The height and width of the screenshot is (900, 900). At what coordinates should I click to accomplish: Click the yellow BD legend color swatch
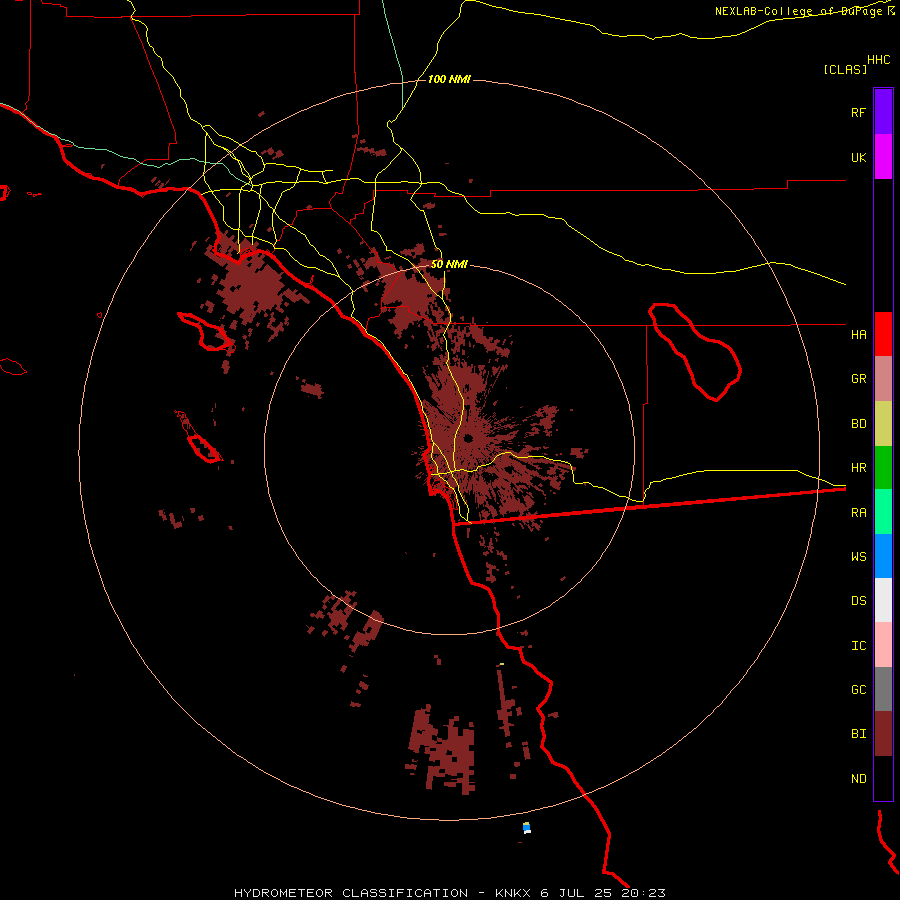(883, 424)
